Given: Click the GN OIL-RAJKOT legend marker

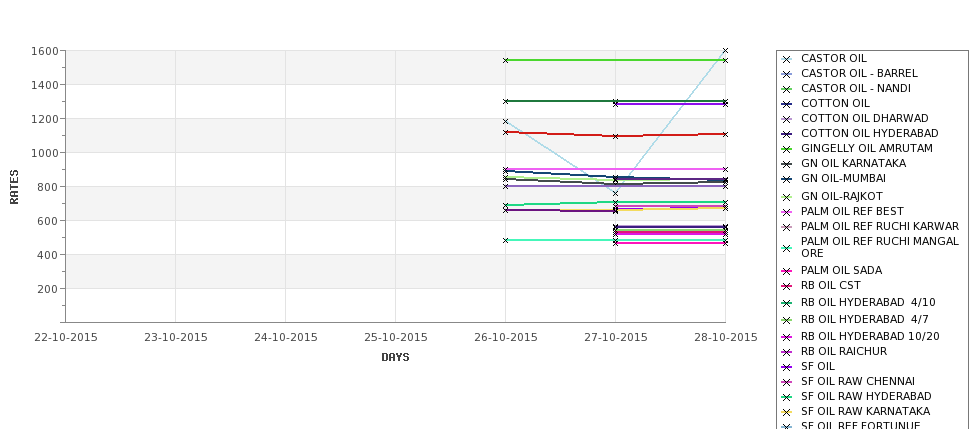Looking at the screenshot, I should click(x=787, y=197).
